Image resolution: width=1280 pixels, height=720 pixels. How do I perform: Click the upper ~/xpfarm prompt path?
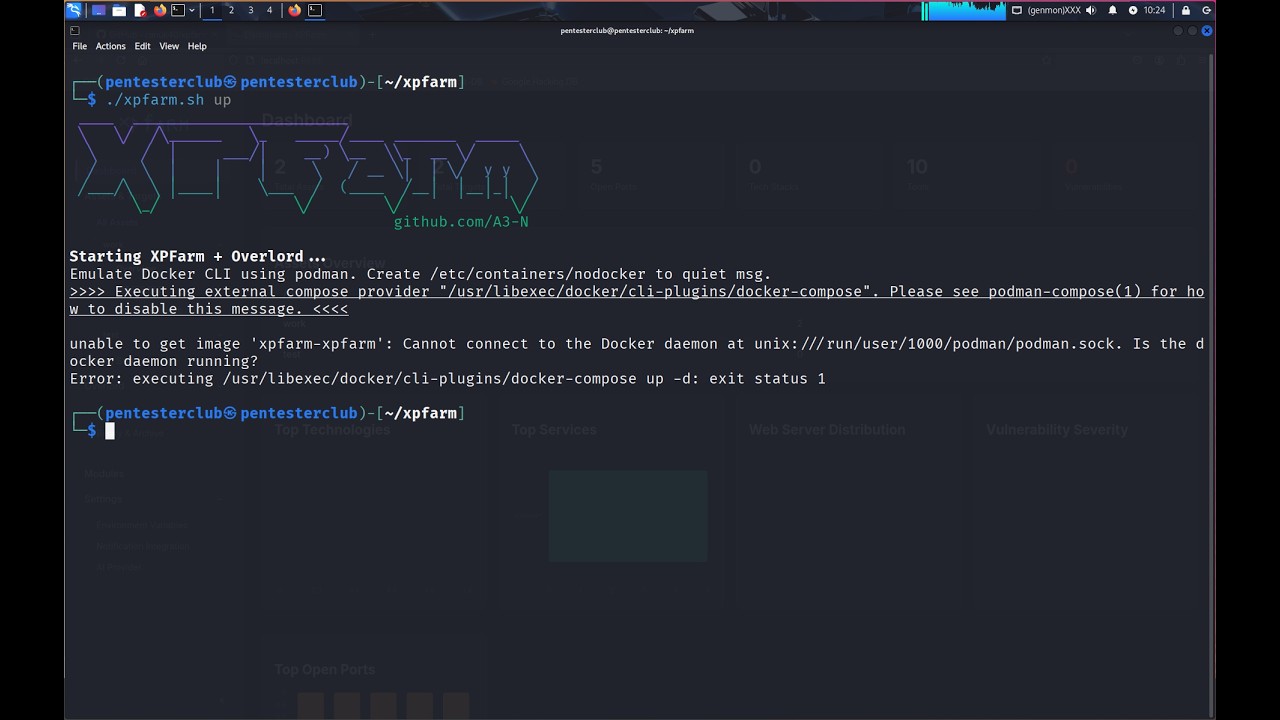click(x=420, y=82)
